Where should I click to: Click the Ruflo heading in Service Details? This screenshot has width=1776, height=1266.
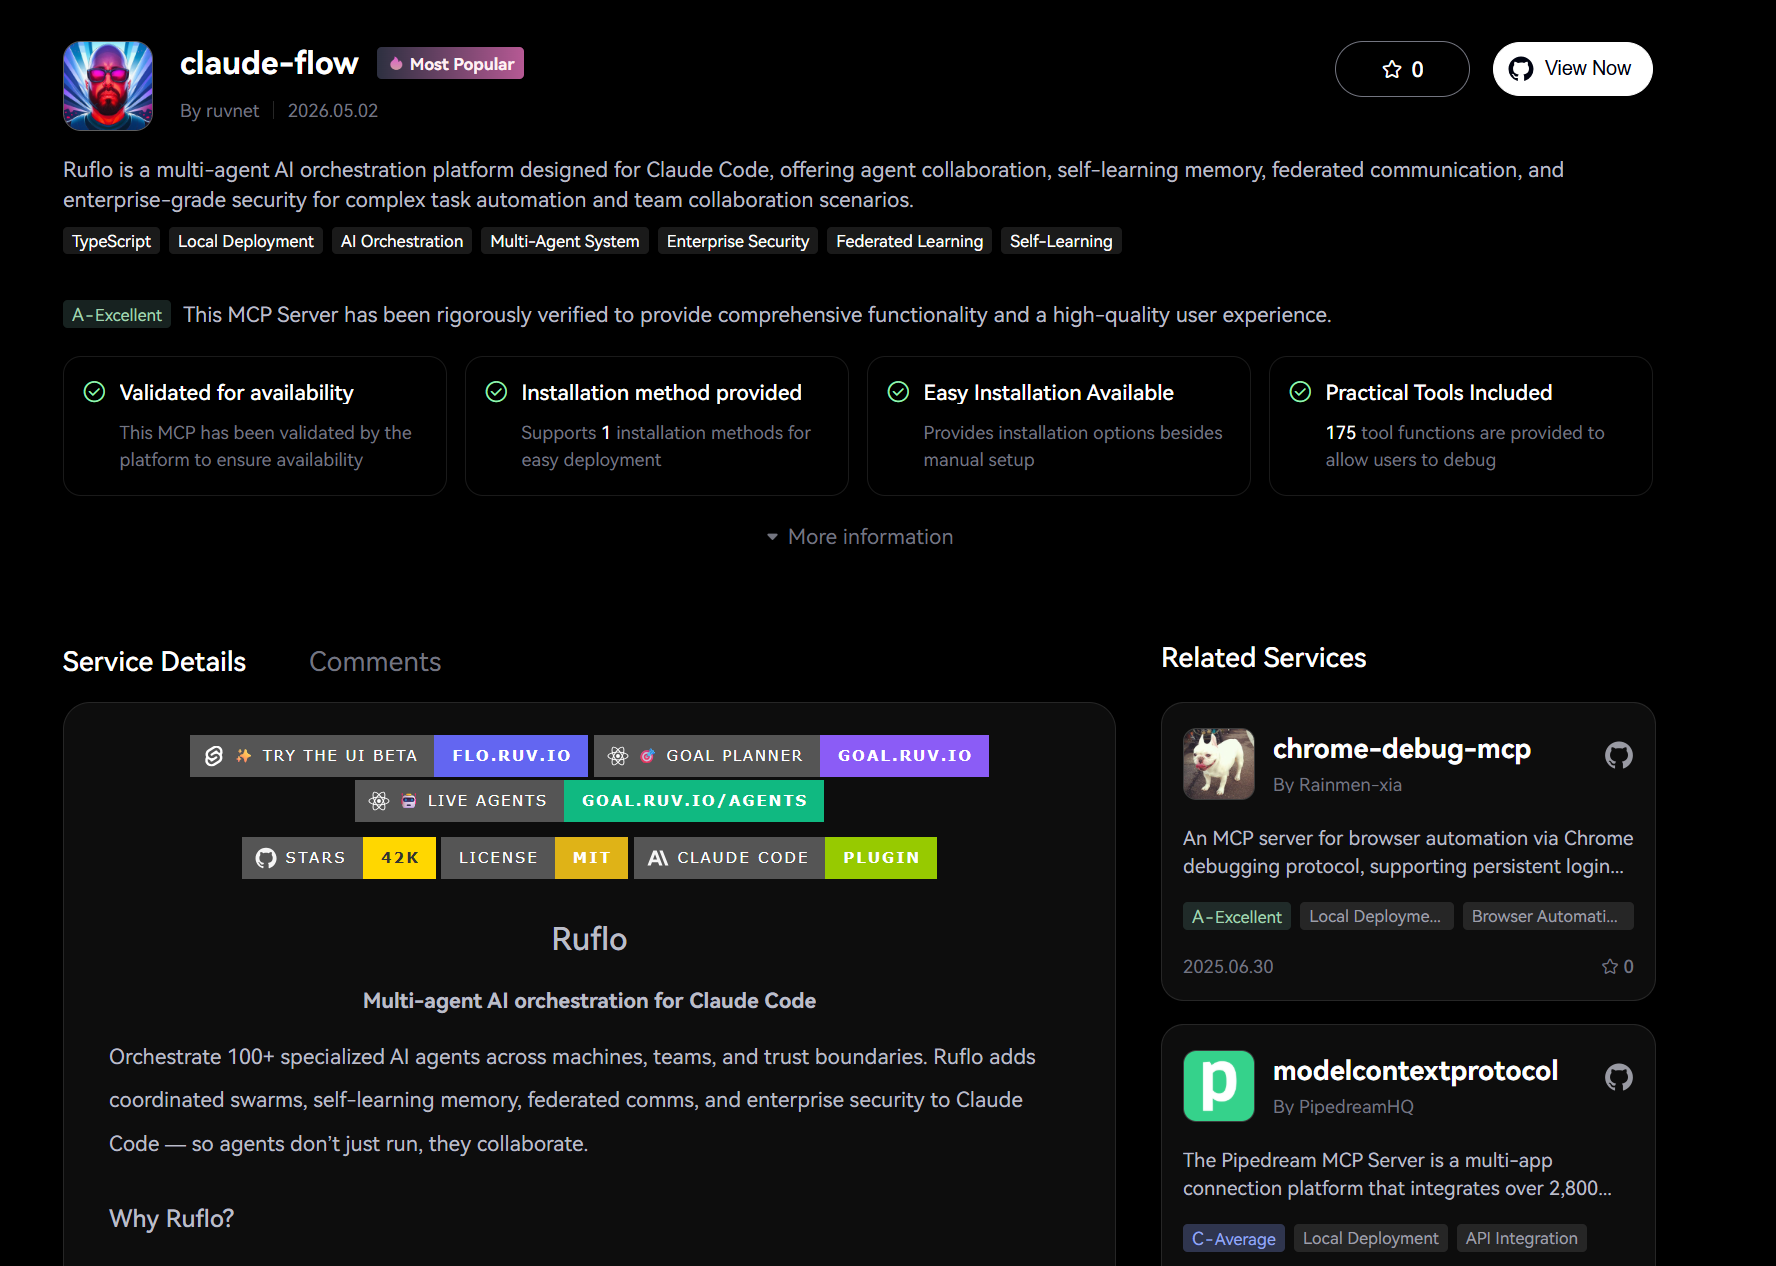click(590, 939)
